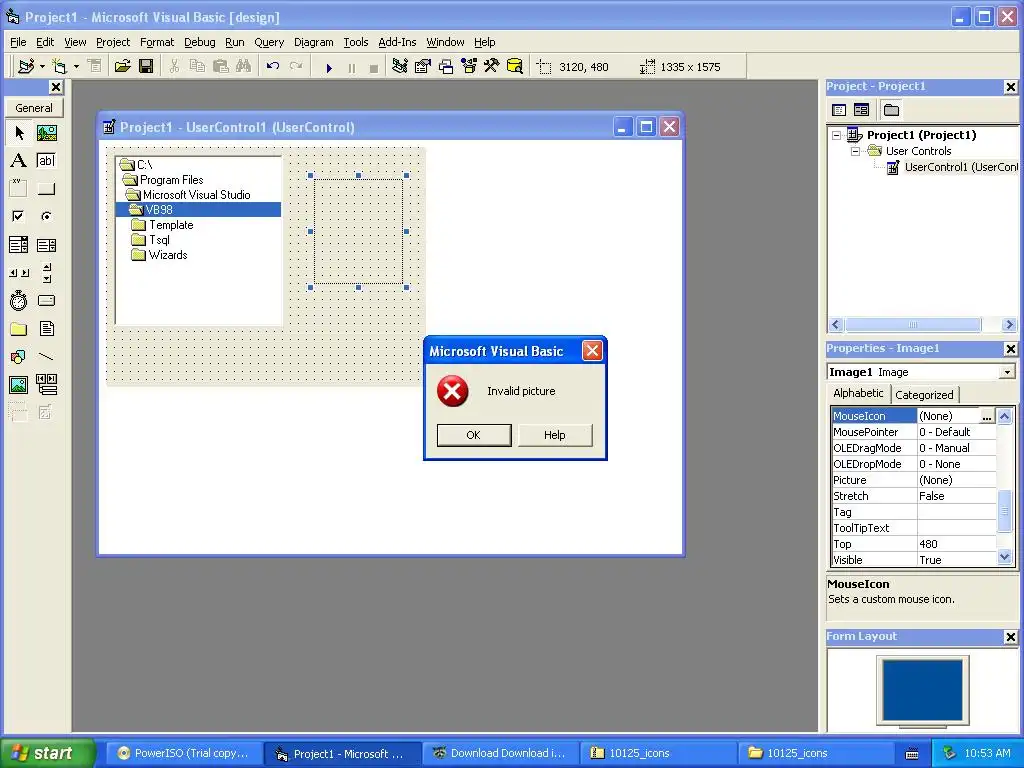Screen dimensions: 1024x768
Task: Choose the horizontal scroll bar tool
Action: pyautogui.click(x=19, y=273)
